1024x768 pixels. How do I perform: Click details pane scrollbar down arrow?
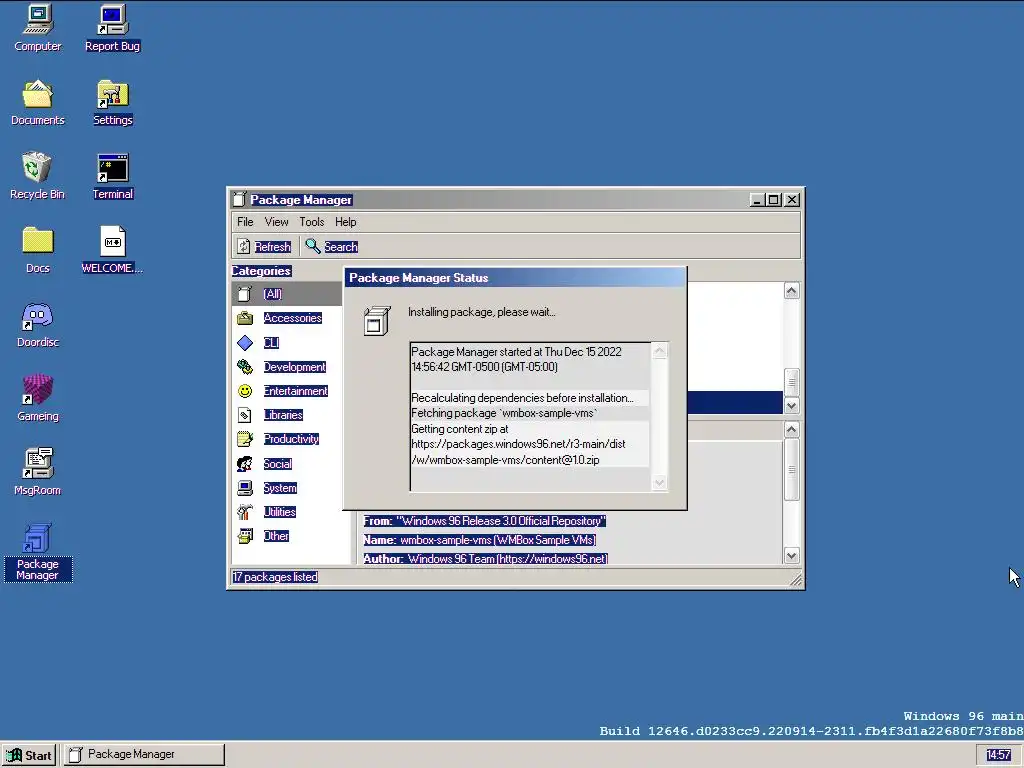tap(792, 556)
